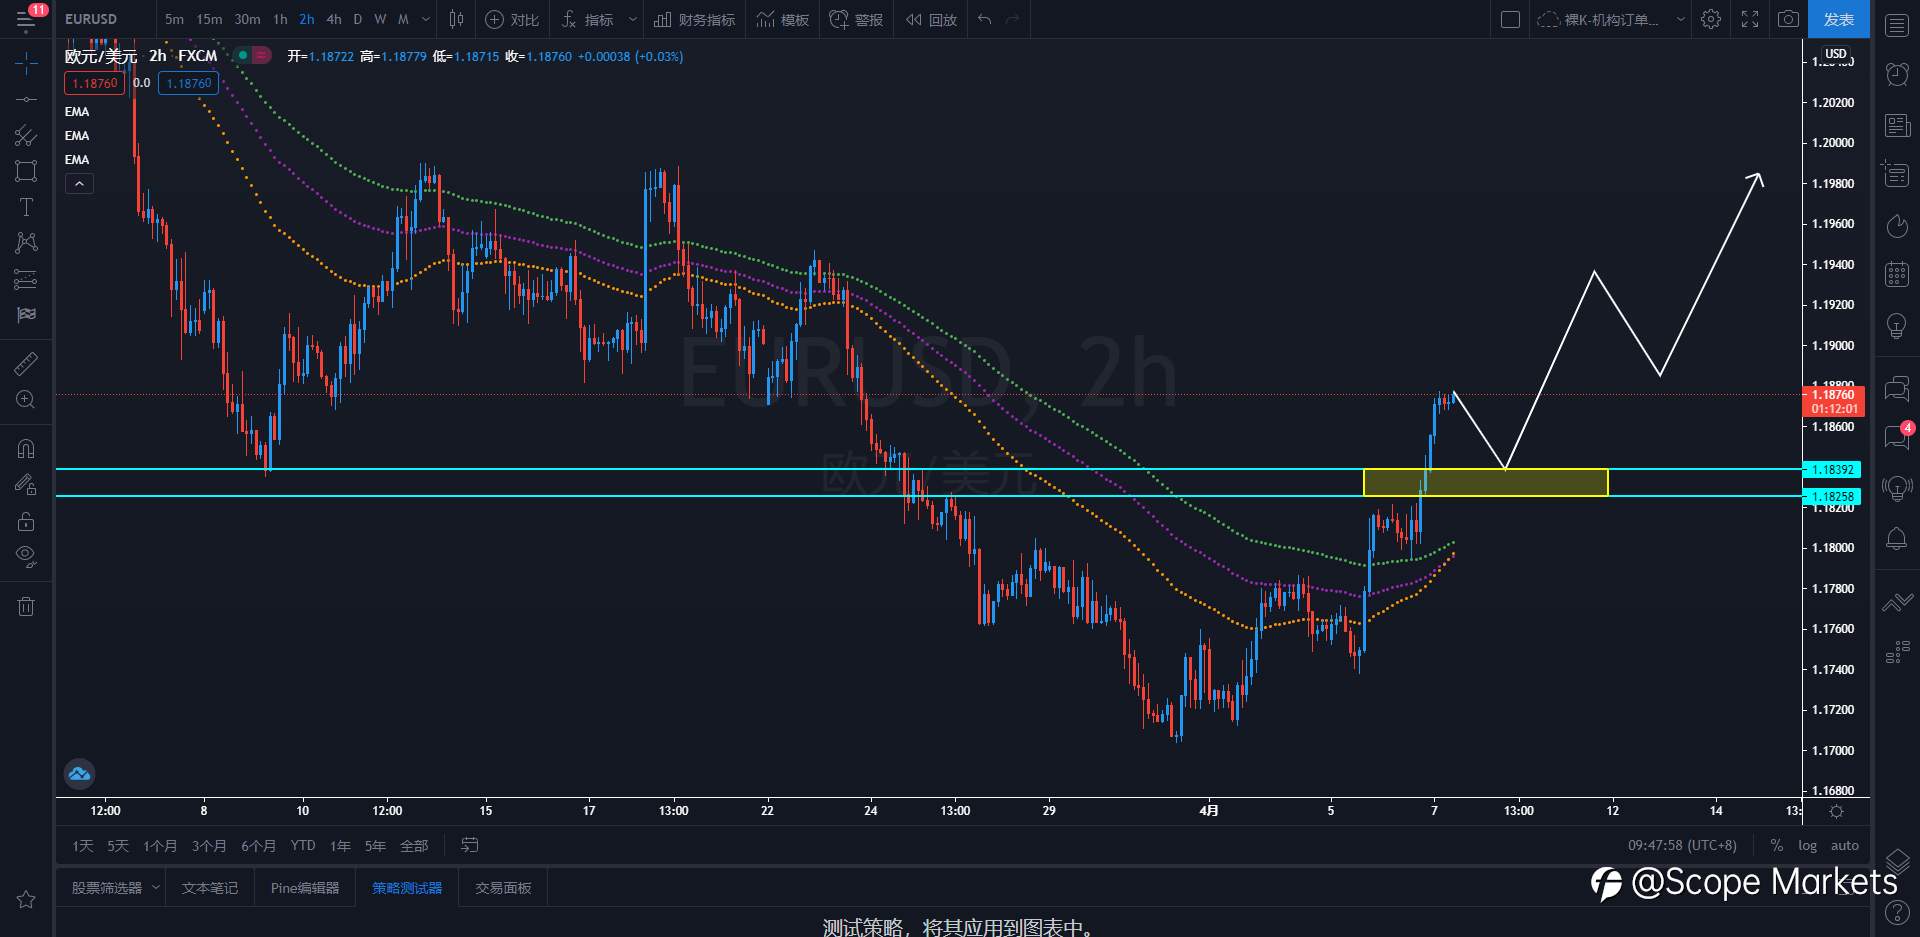Image resolution: width=1920 pixels, height=937 pixels.
Task: Open the main hamburger menu
Action: pos(25,19)
